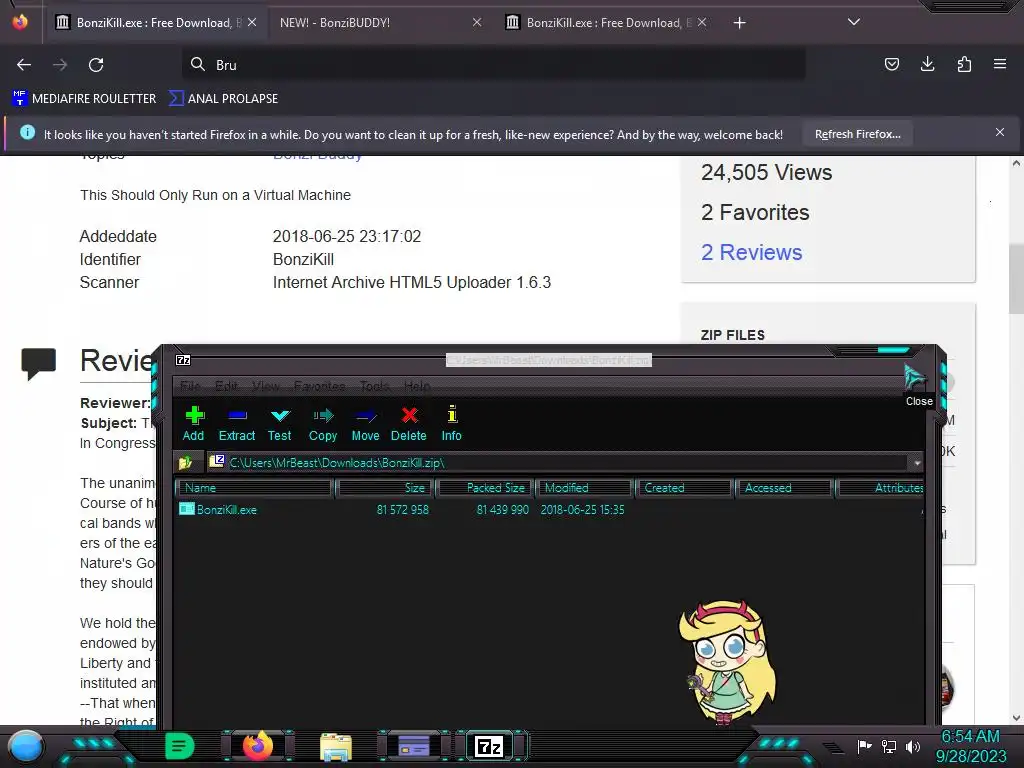Click the Add button in 7-Zip toolbar

193,424
